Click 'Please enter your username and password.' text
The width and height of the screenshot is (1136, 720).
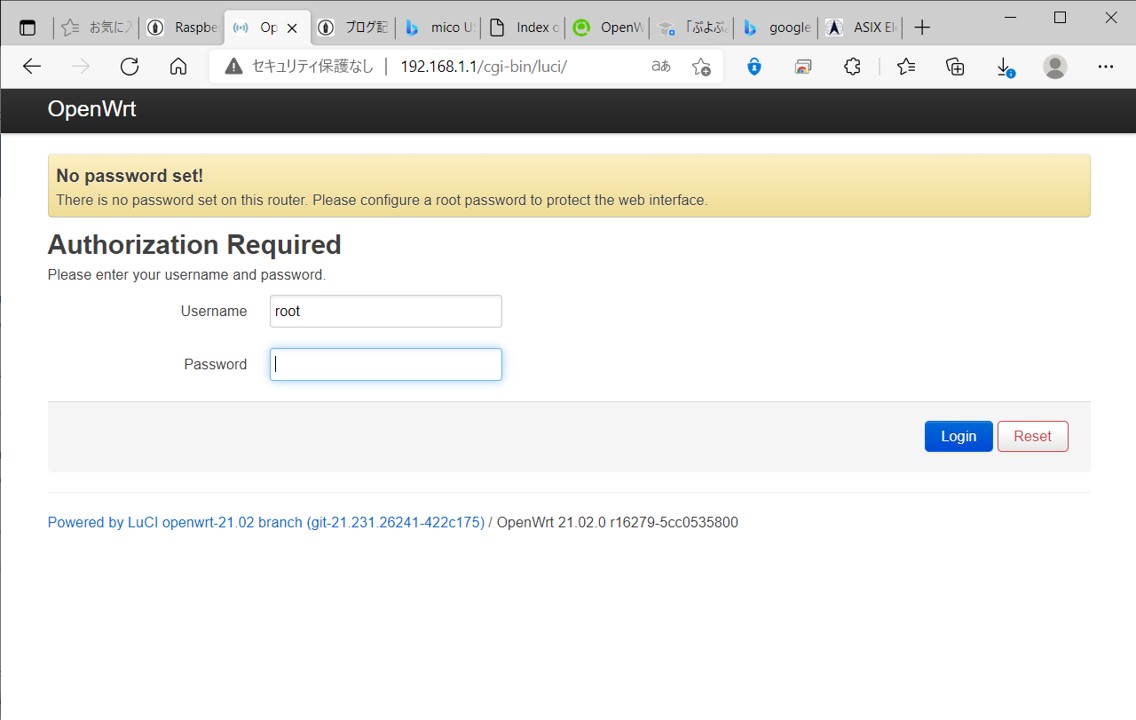(187, 275)
